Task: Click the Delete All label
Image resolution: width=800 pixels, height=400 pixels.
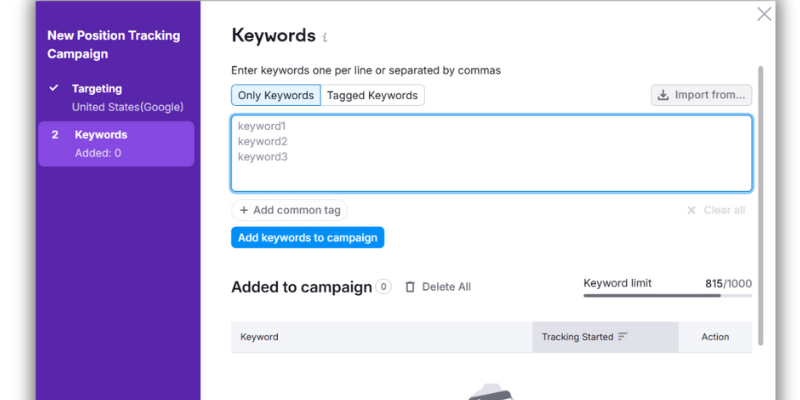Action: (x=446, y=287)
